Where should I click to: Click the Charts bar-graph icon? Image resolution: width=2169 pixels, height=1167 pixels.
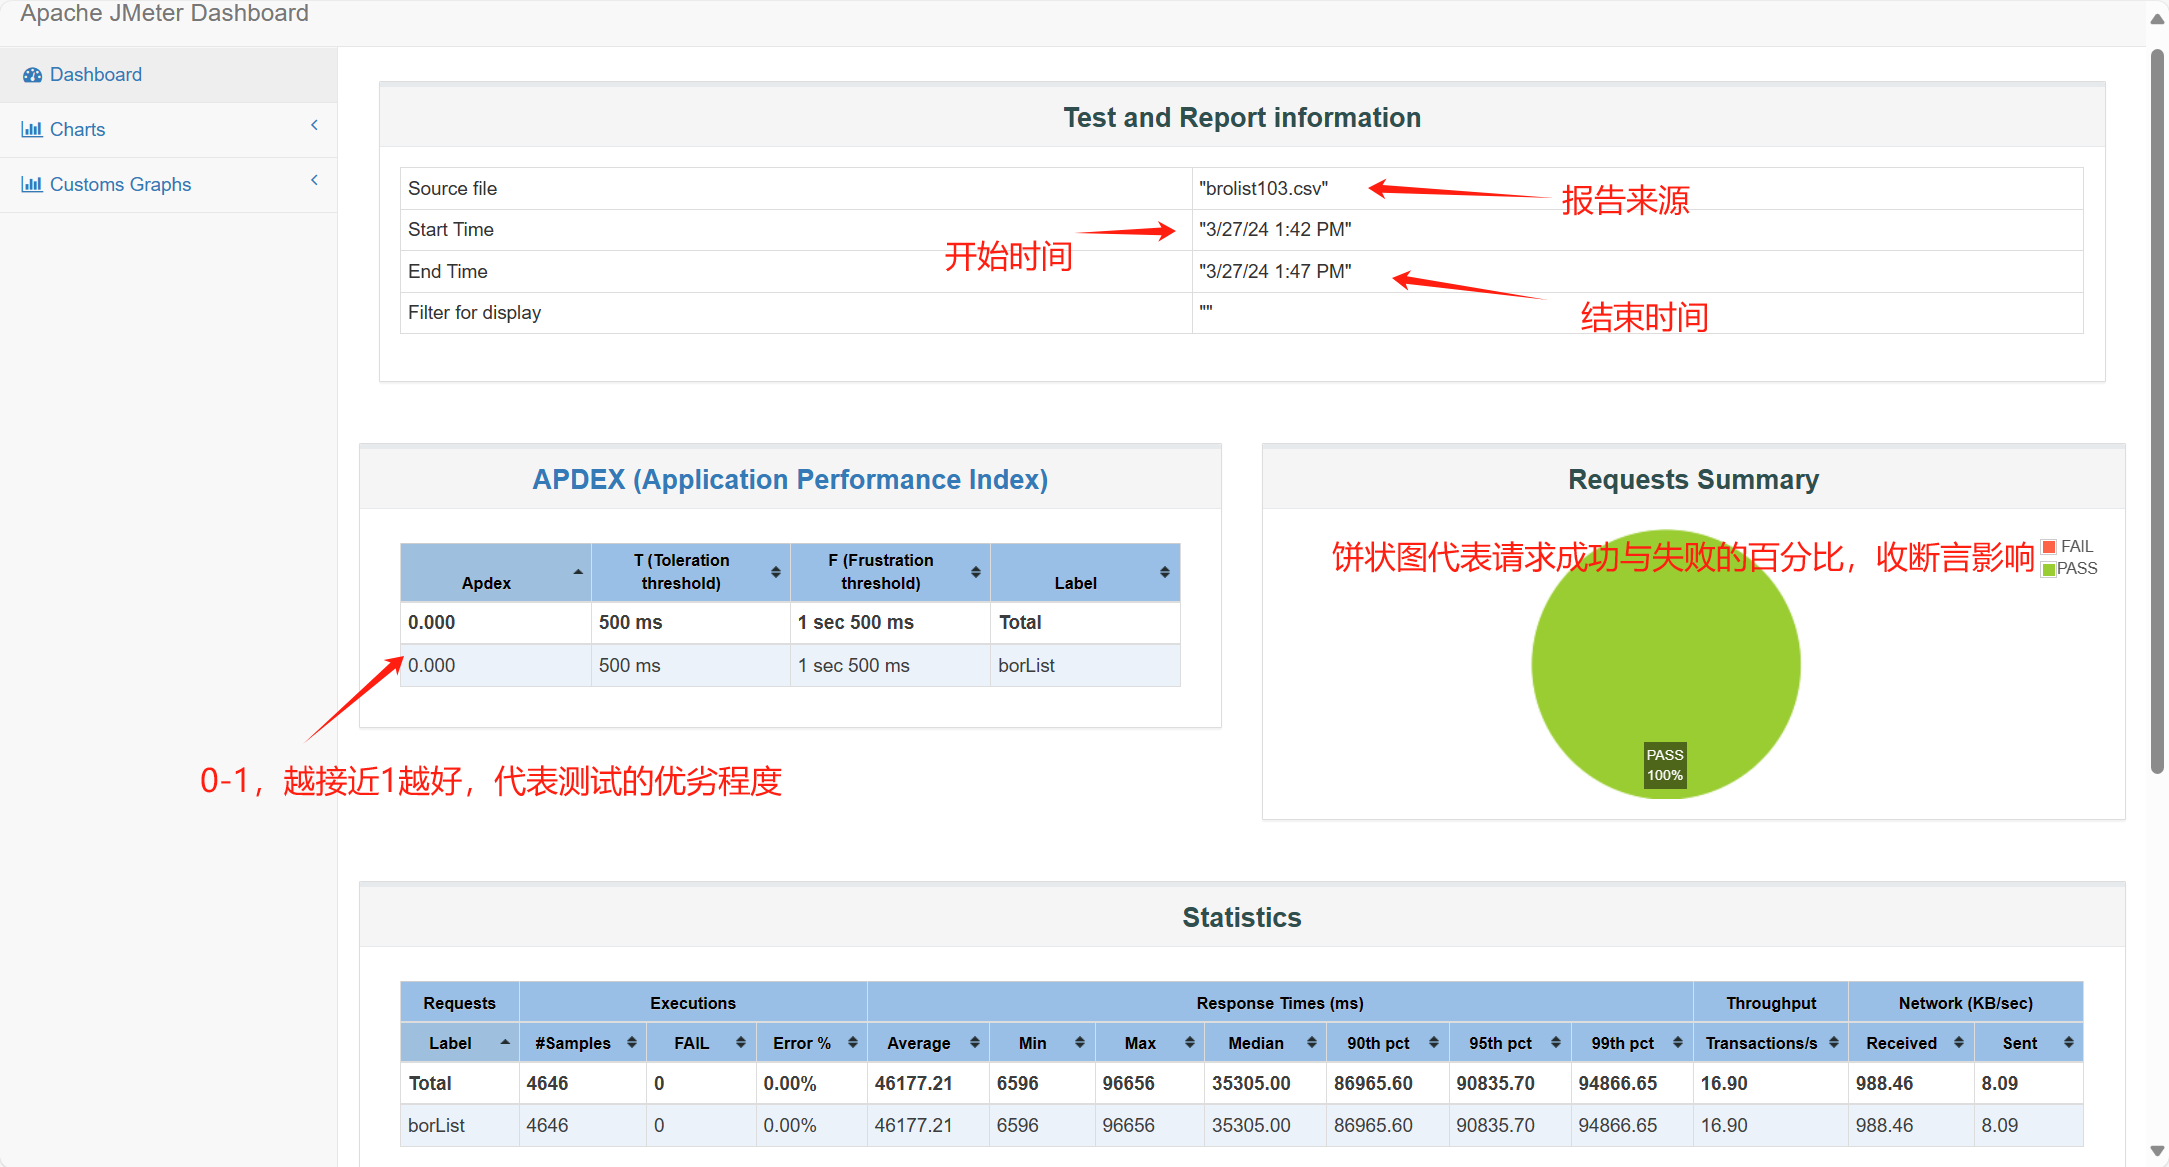tap(32, 130)
